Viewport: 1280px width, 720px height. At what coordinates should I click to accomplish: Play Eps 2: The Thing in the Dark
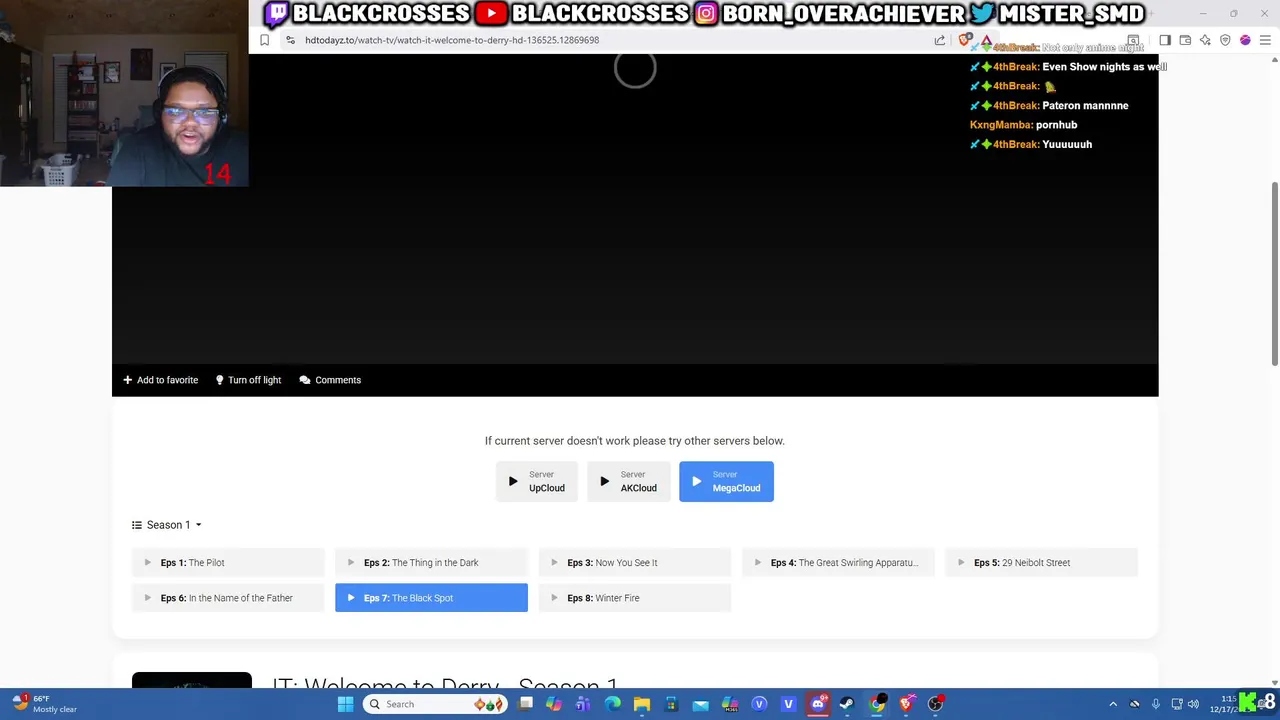431,562
